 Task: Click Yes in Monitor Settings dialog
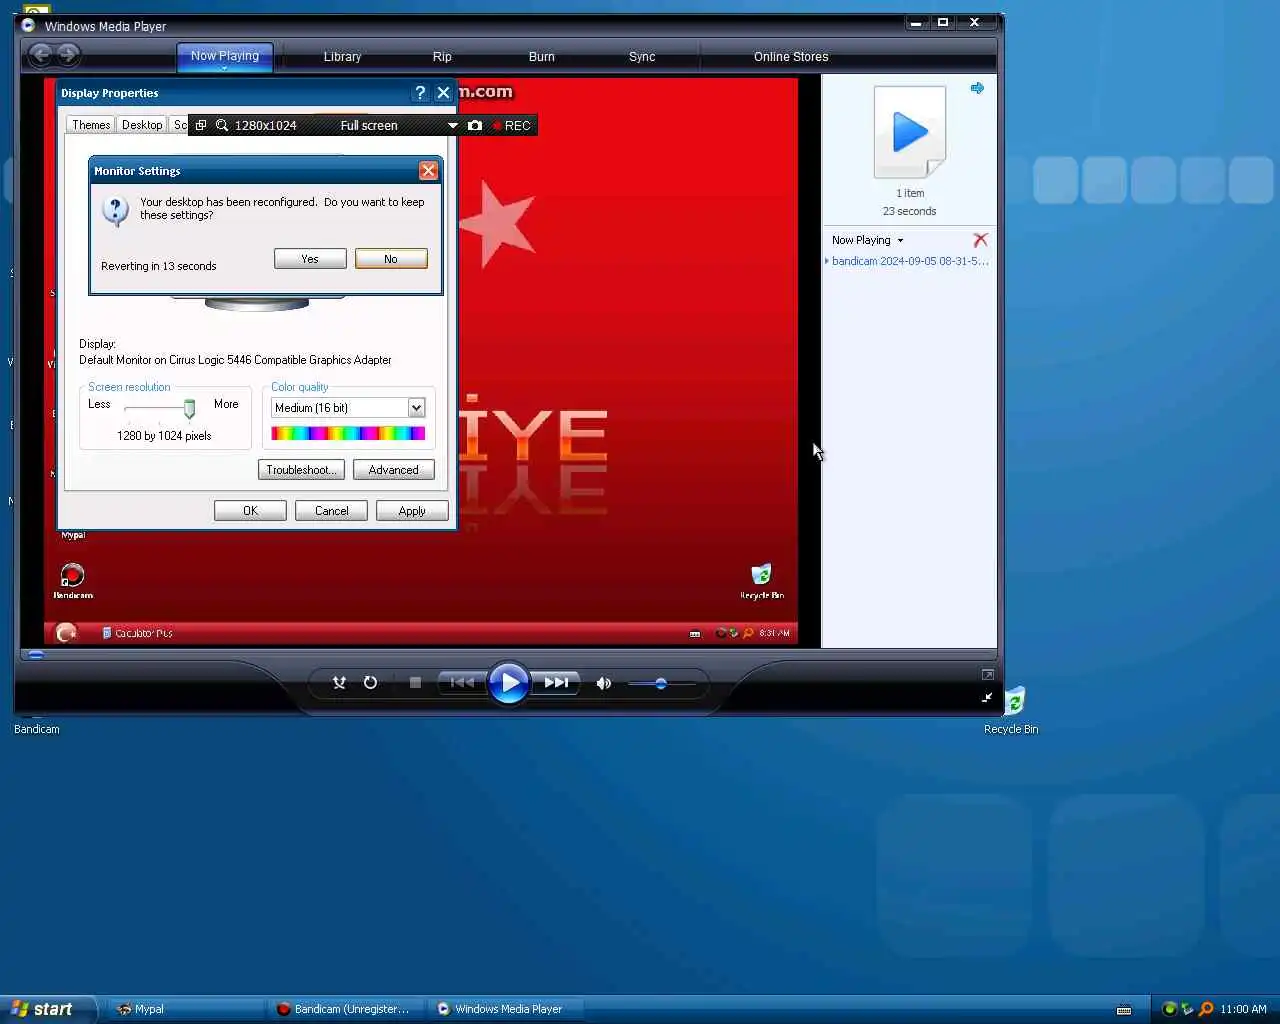pos(310,259)
